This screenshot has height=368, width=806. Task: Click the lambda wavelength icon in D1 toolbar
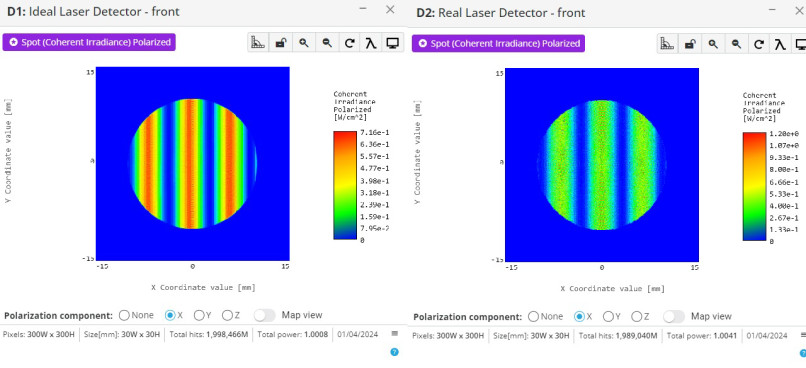371,43
